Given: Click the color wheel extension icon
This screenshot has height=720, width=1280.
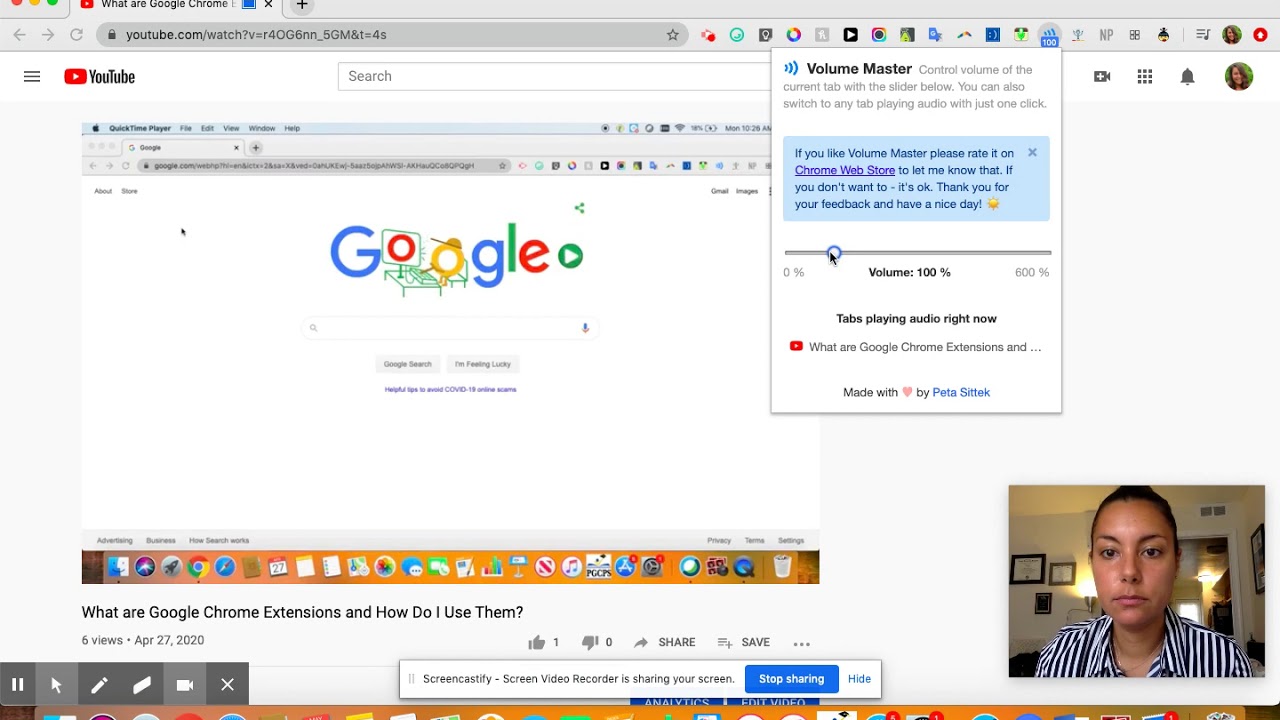Looking at the screenshot, I should [x=793, y=35].
